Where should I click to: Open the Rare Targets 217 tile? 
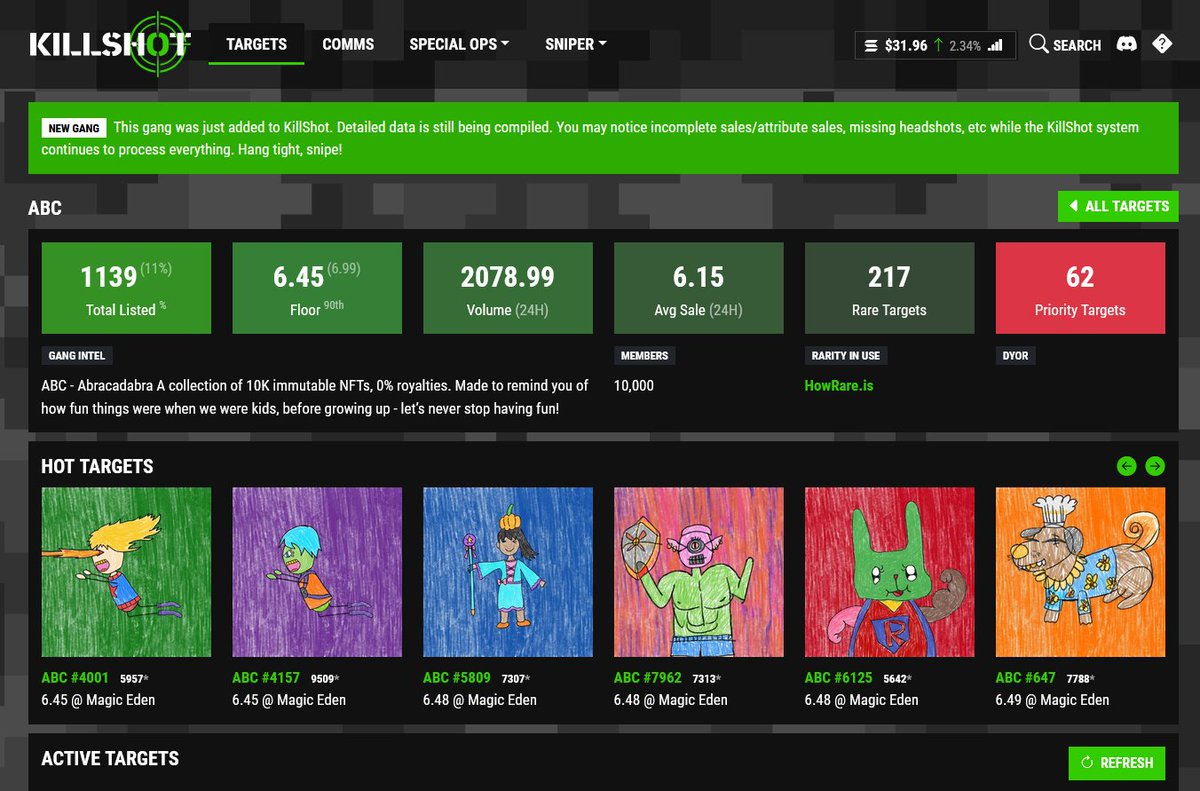tap(889, 288)
